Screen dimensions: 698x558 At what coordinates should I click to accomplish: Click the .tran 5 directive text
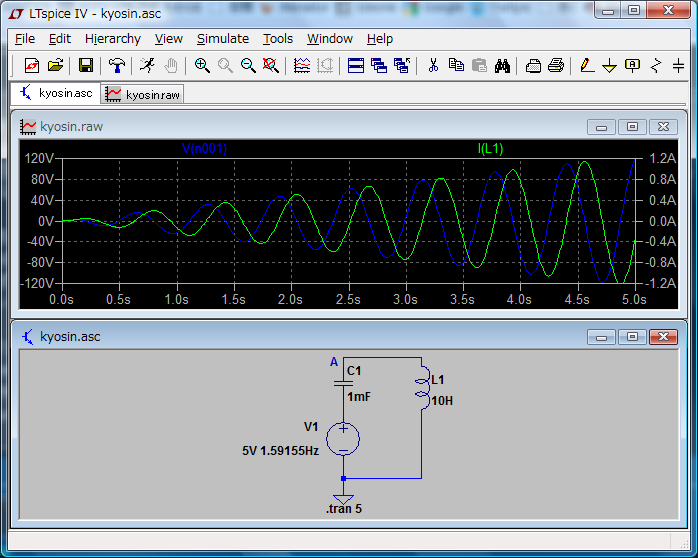[x=343, y=510]
